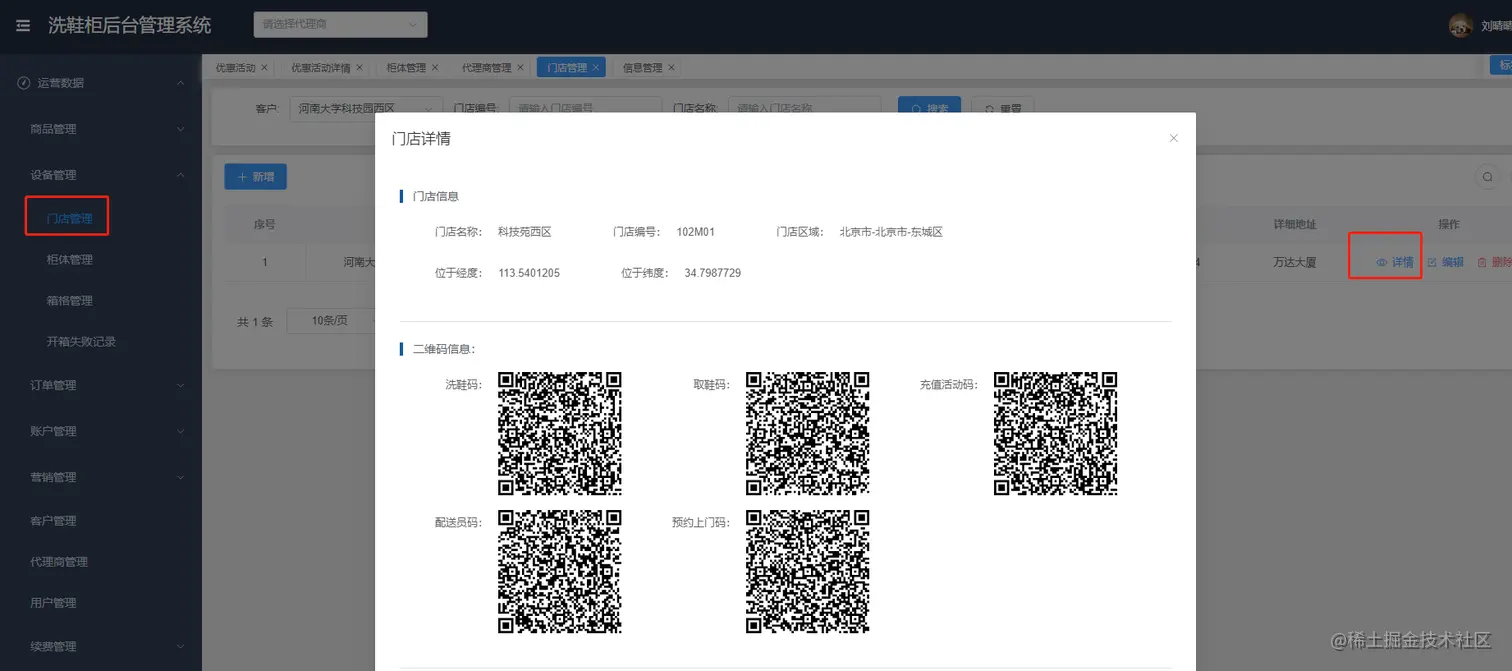The image size is (1512, 671).
Task: Click the region value 北京市-北京市-东城区
Action: point(891,232)
